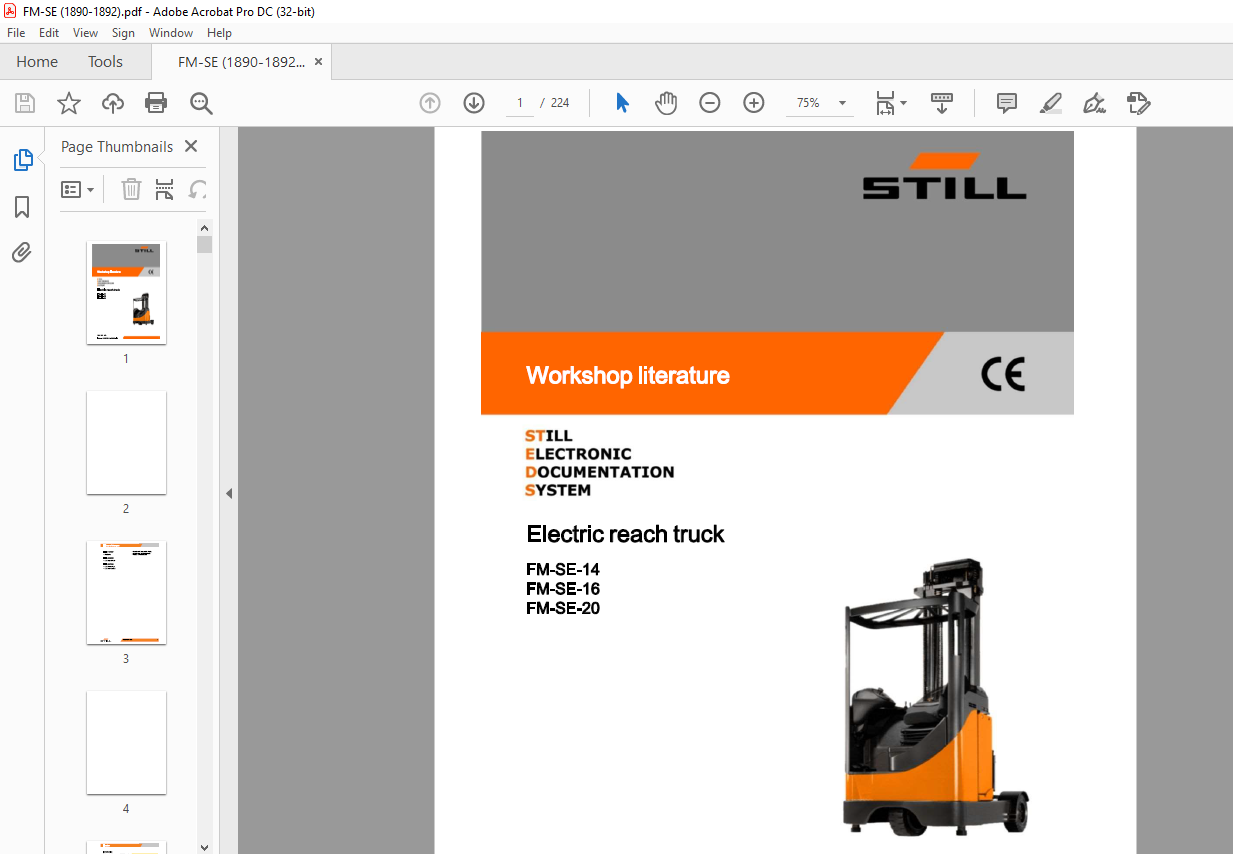1233x854 pixels.
Task: Go to next page arrow
Action: (474, 103)
